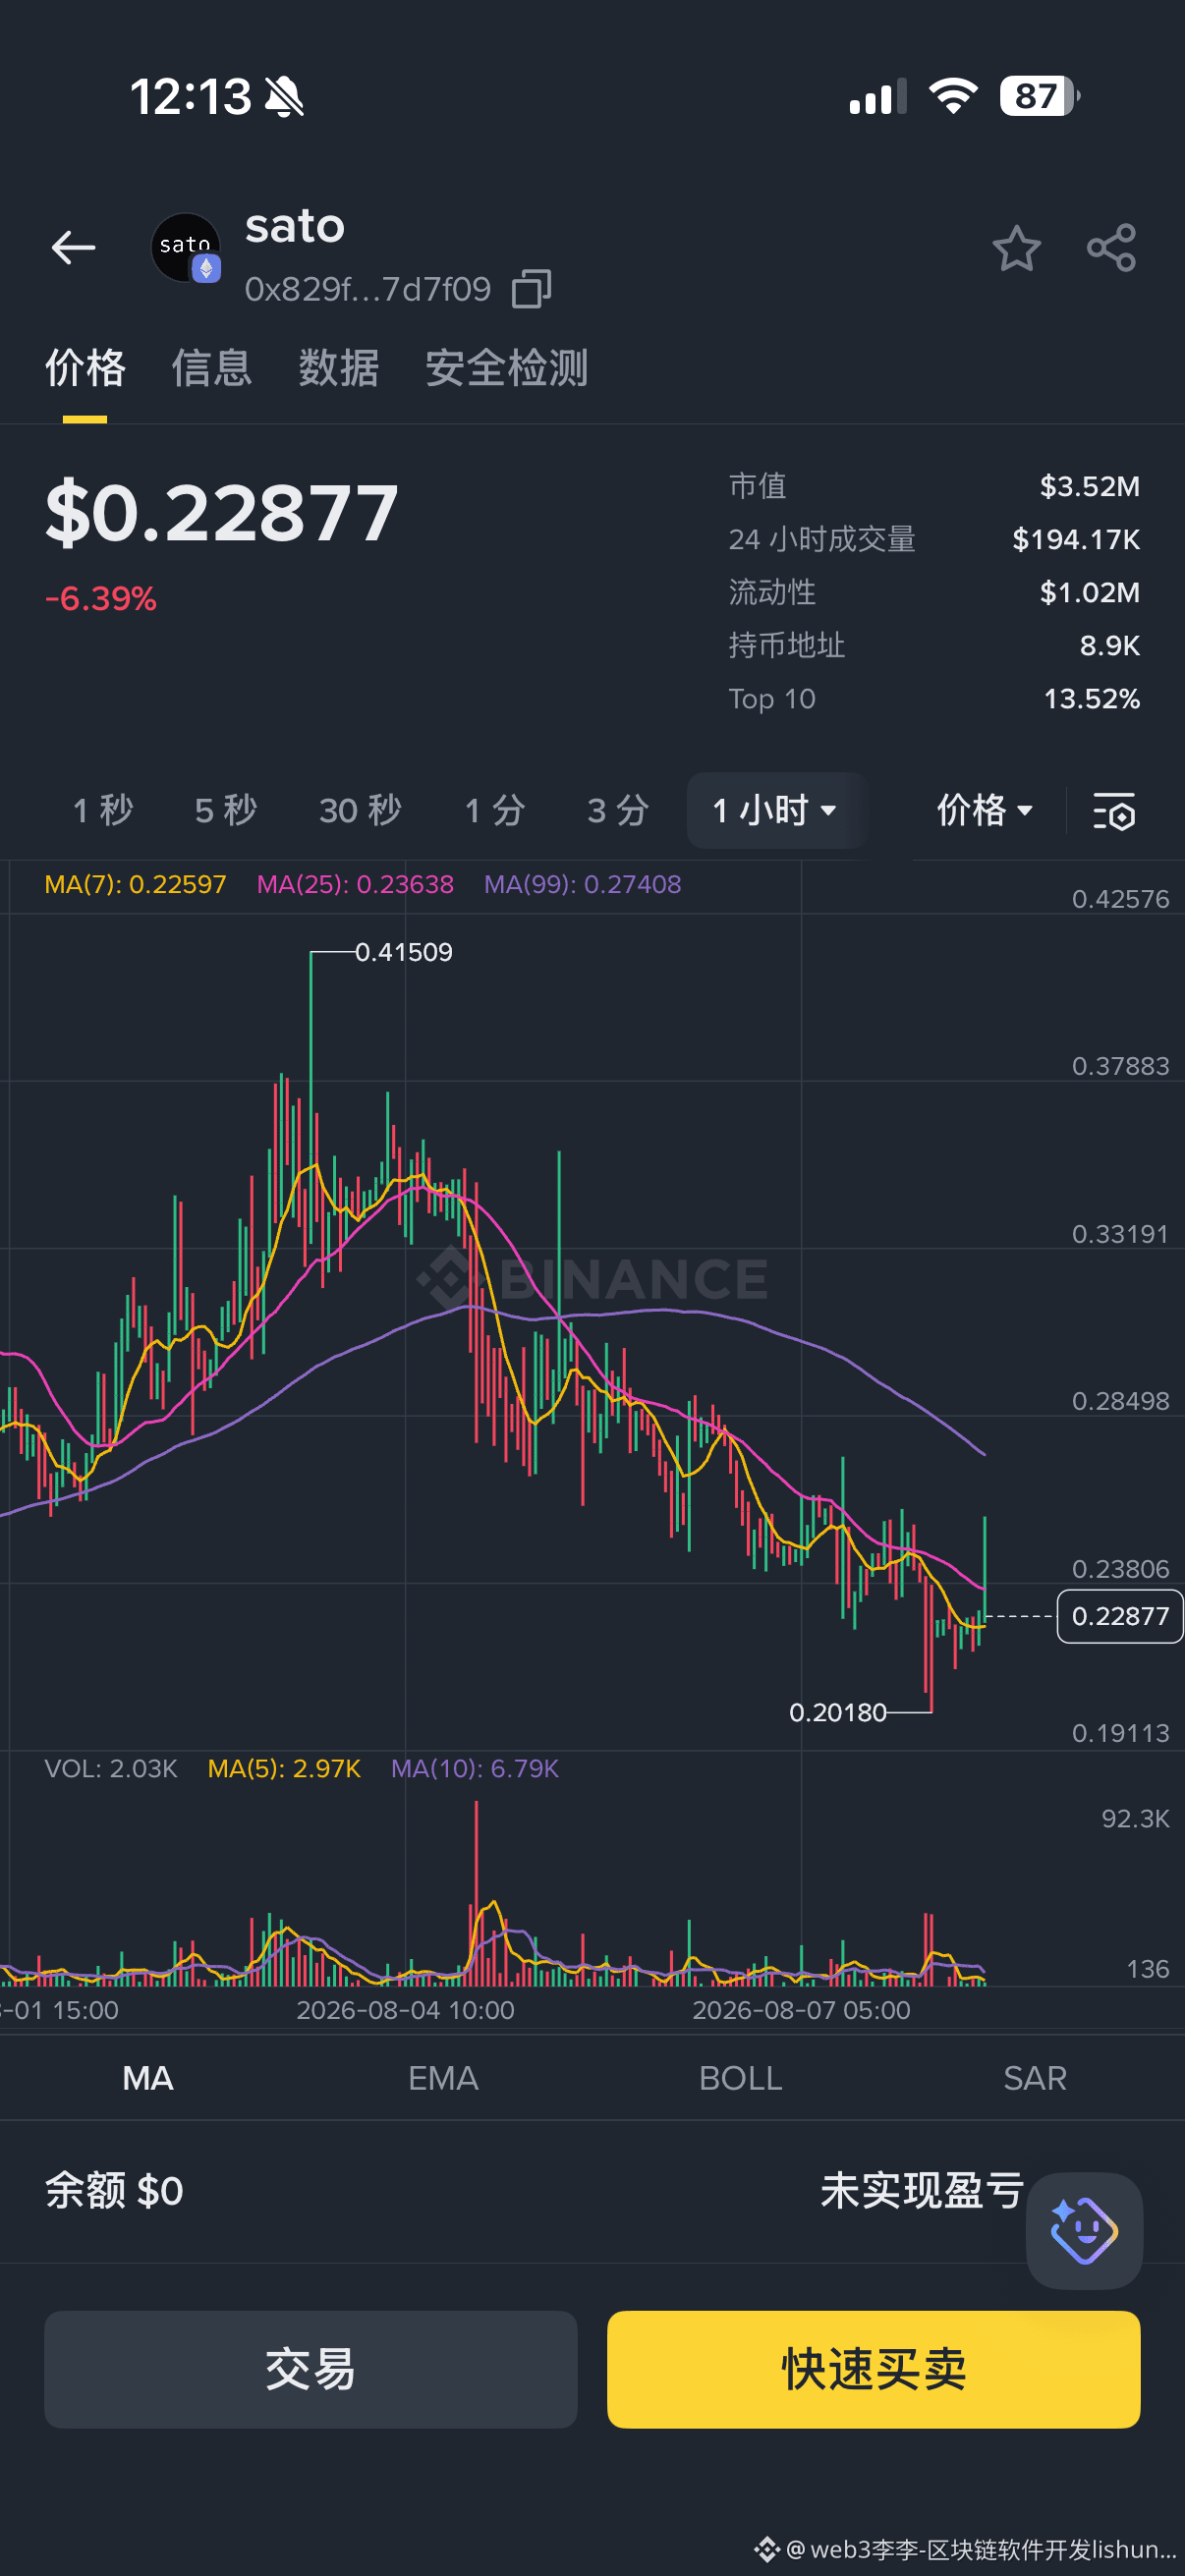Tap the Top 10 value 13.52%
The image size is (1185, 2576).
click(1092, 698)
